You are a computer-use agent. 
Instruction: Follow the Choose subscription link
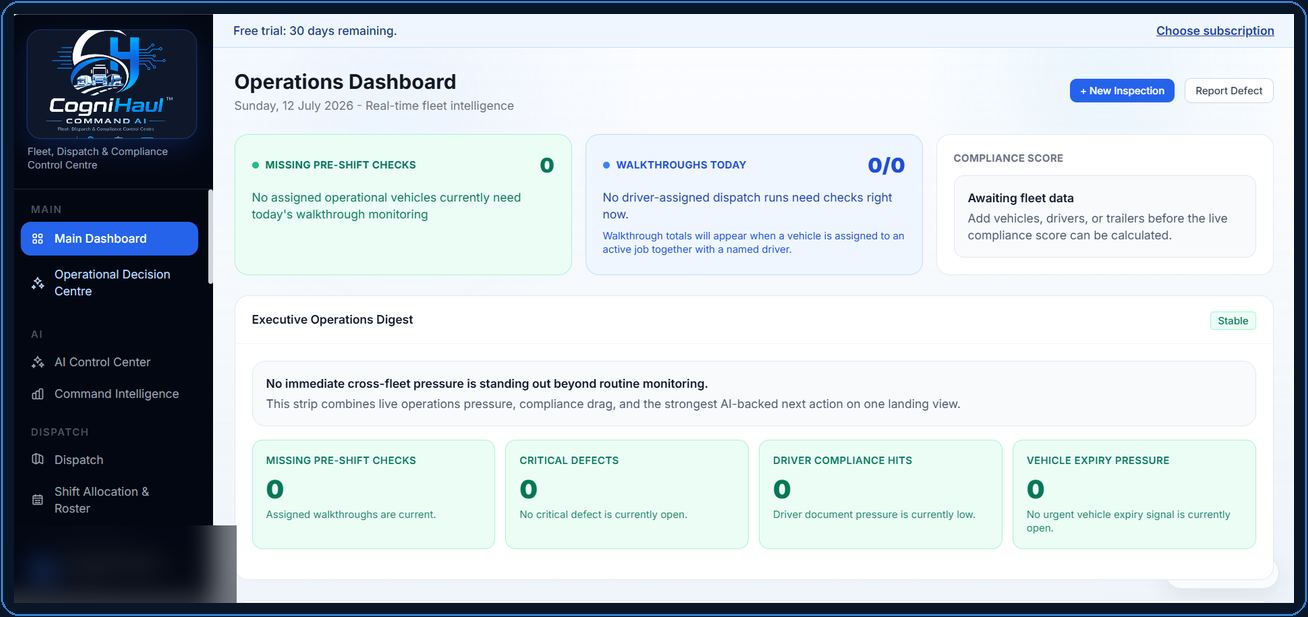click(x=1215, y=31)
